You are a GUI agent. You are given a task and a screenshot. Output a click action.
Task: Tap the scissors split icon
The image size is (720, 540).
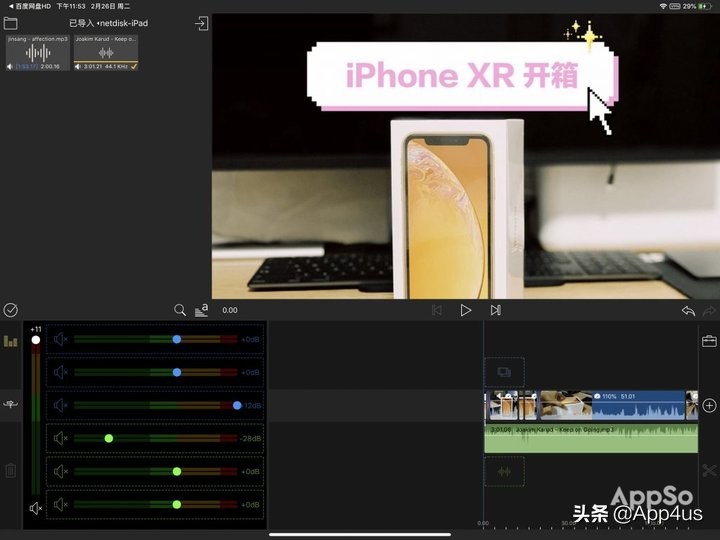[709, 471]
